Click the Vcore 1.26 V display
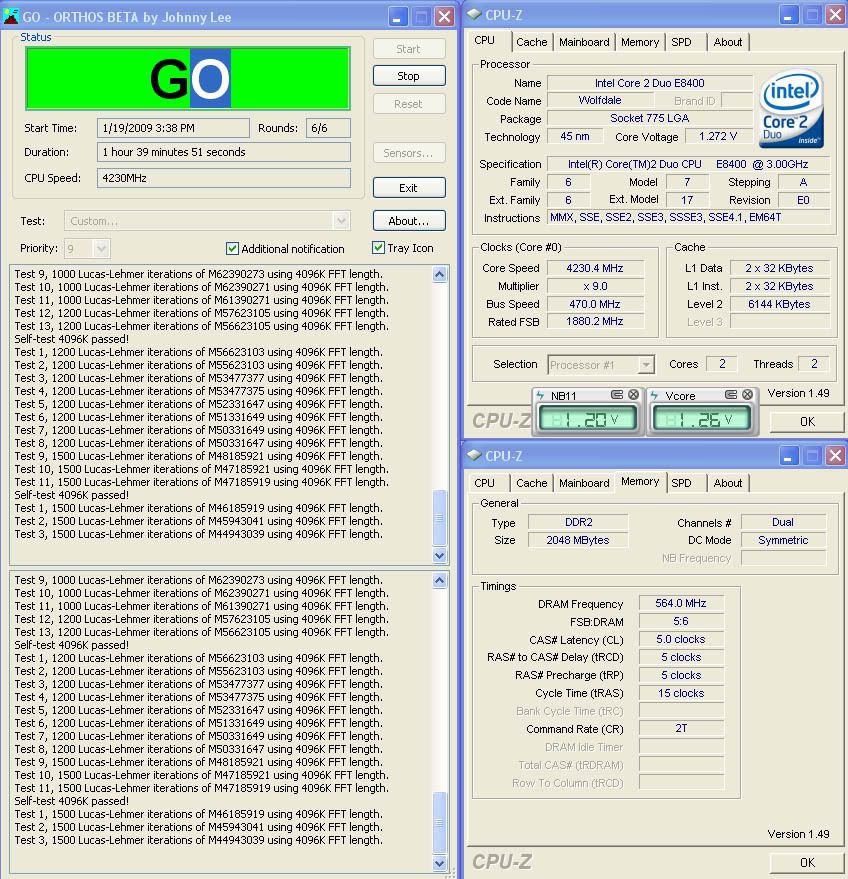Screen dimensions: 848x879 coord(702,419)
